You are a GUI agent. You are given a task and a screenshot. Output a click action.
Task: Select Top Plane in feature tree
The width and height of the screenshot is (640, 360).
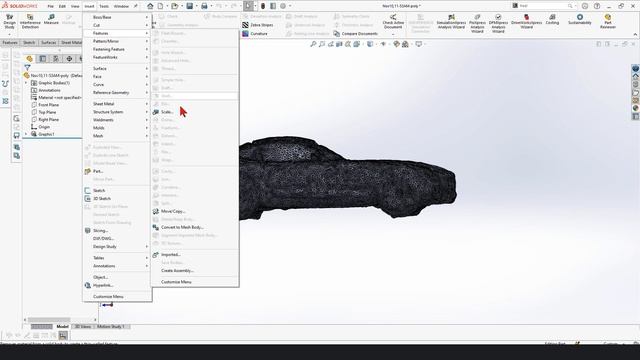[x=47, y=112]
